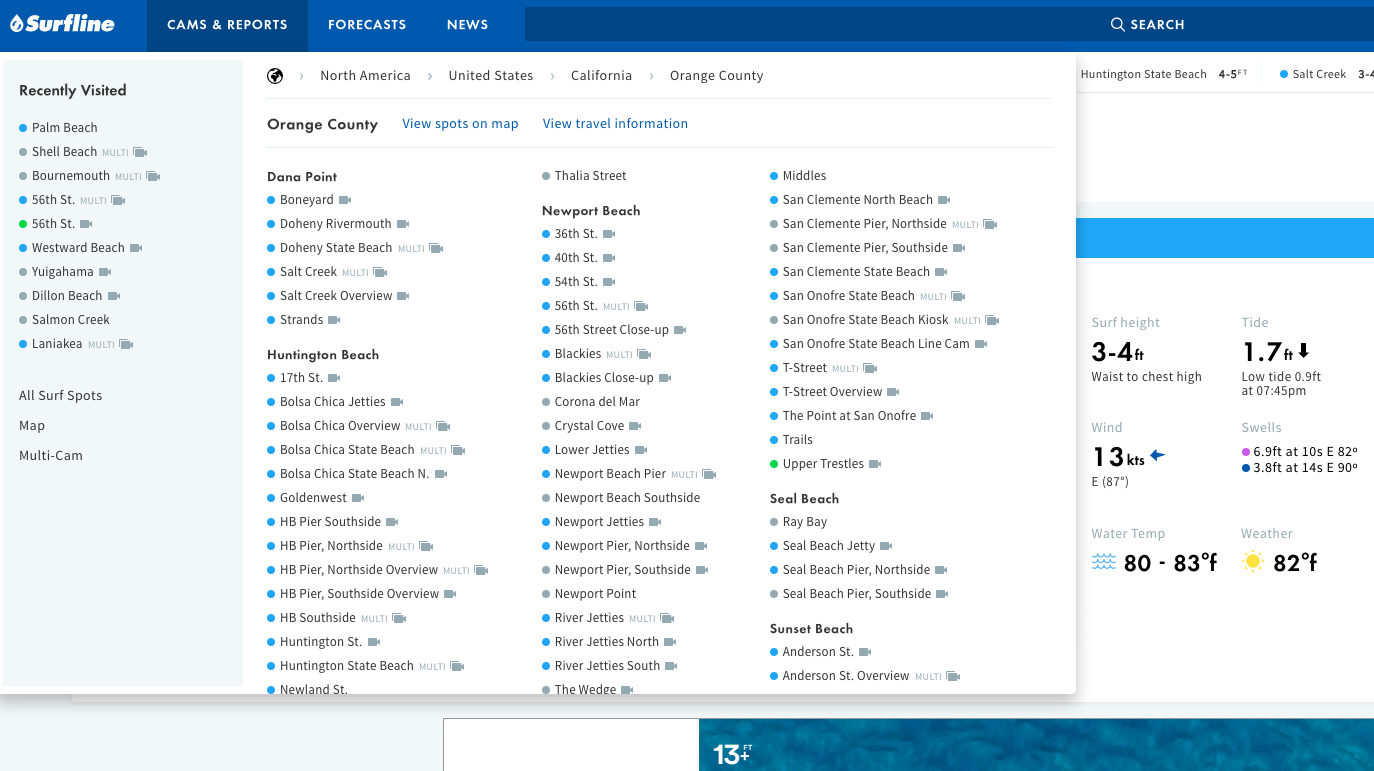Click camera icon beside River Jetties North

(x=670, y=642)
